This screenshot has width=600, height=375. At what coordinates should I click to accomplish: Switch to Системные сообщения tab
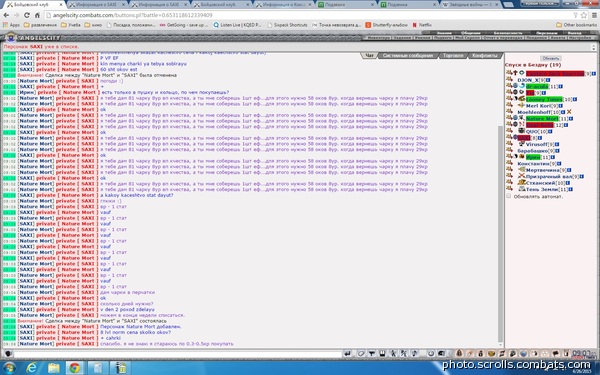[x=408, y=55]
